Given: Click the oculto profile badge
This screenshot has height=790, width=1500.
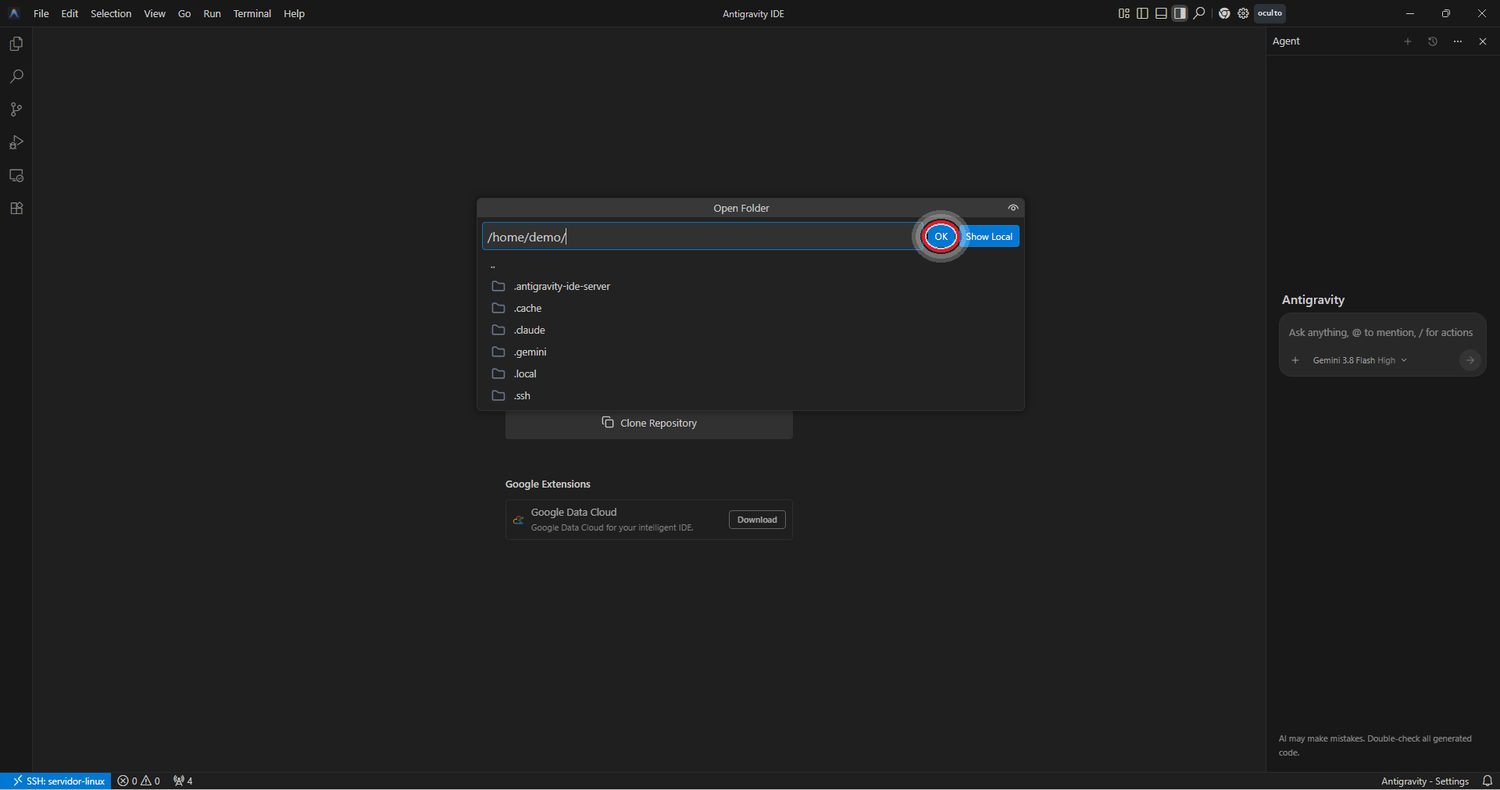Looking at the screenshot, I should click(1269, 14).
